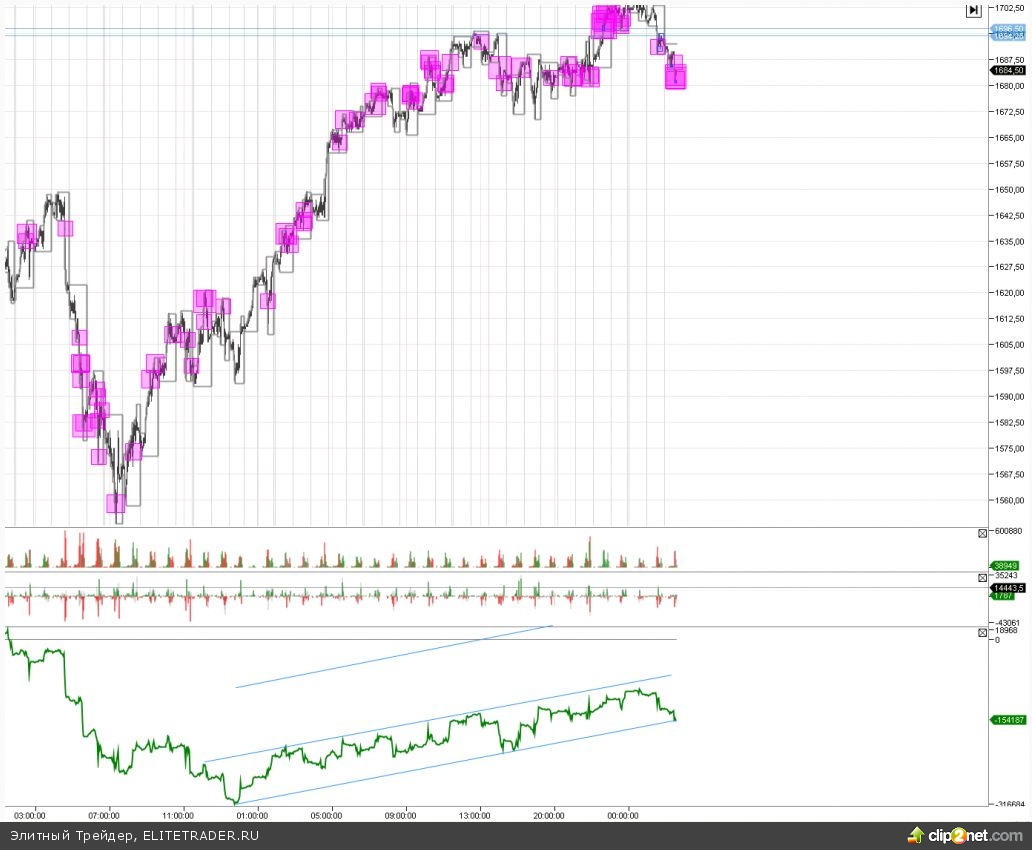
Task: Select the green 1787 delta value label
Action: pyautogui.click(x=1004, y=597)
